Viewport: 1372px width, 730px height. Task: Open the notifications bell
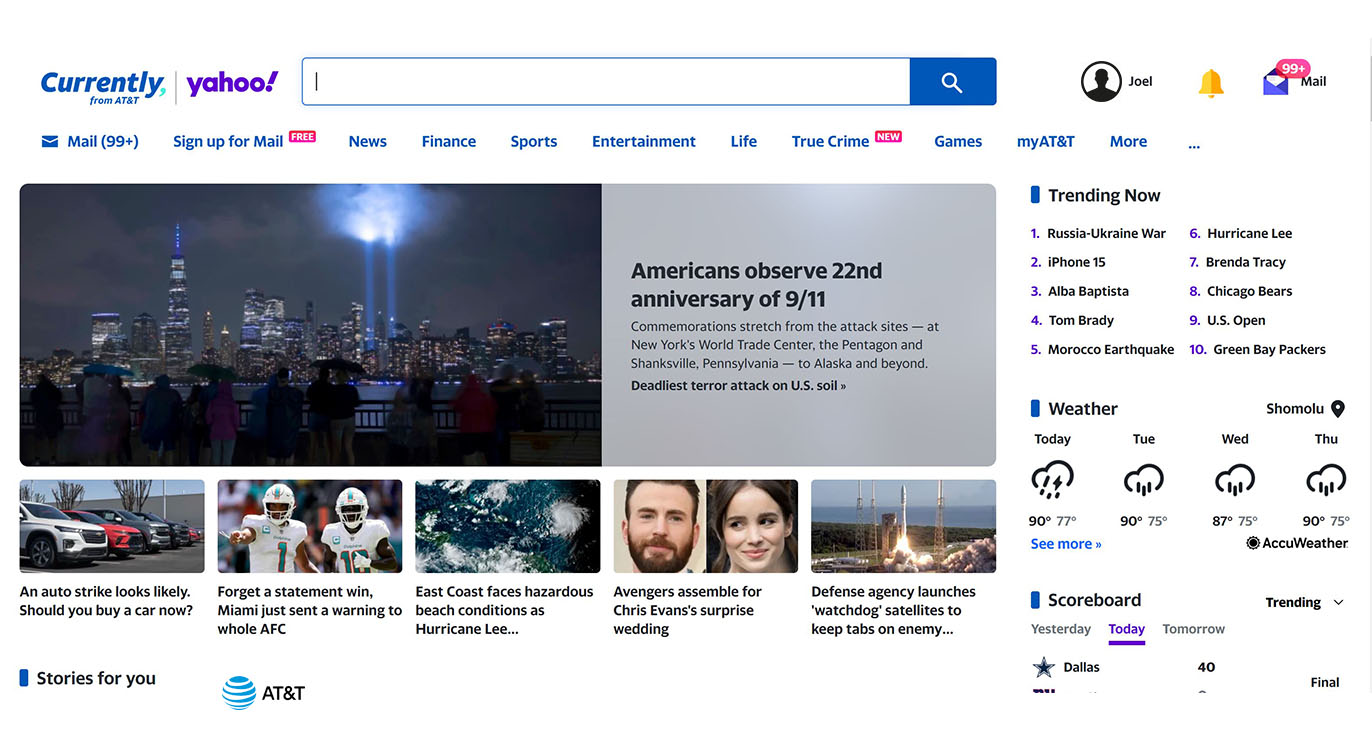[x=1210, y=83]
